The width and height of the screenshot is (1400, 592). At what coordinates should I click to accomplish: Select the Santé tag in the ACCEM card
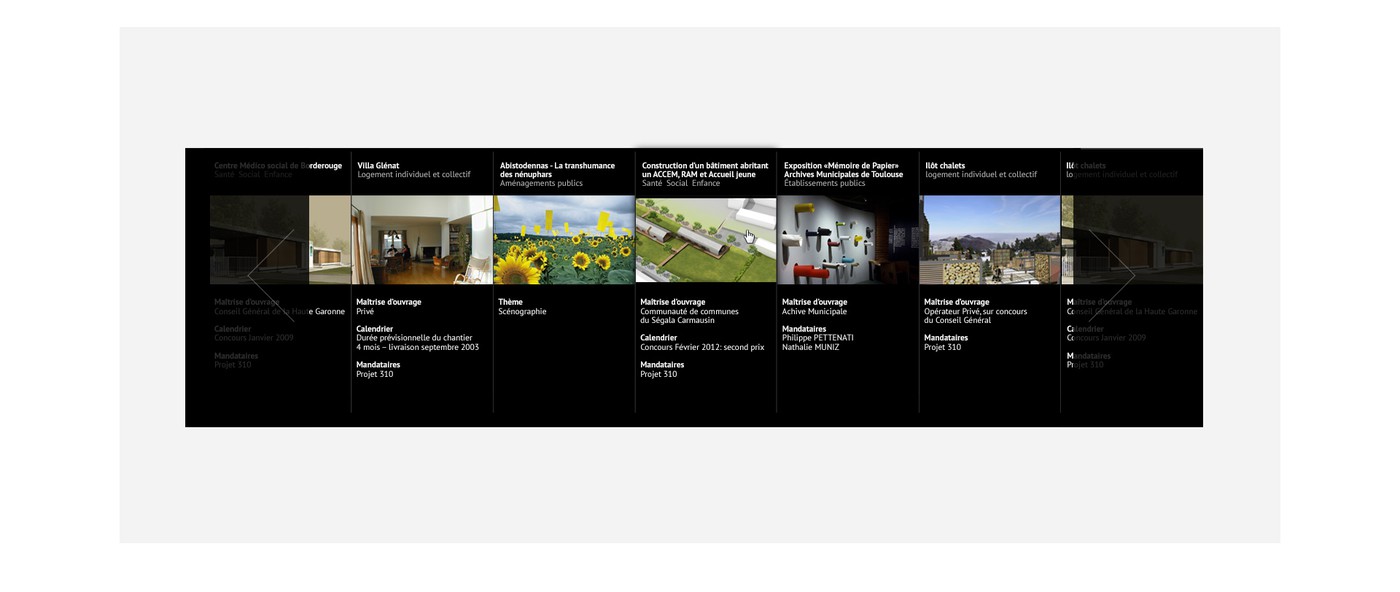(652, 184)
